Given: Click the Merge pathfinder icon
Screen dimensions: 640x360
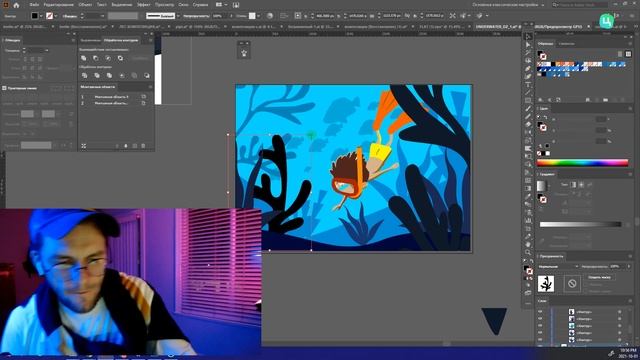Looking at the screenshot, I should (x=109, y=76).
